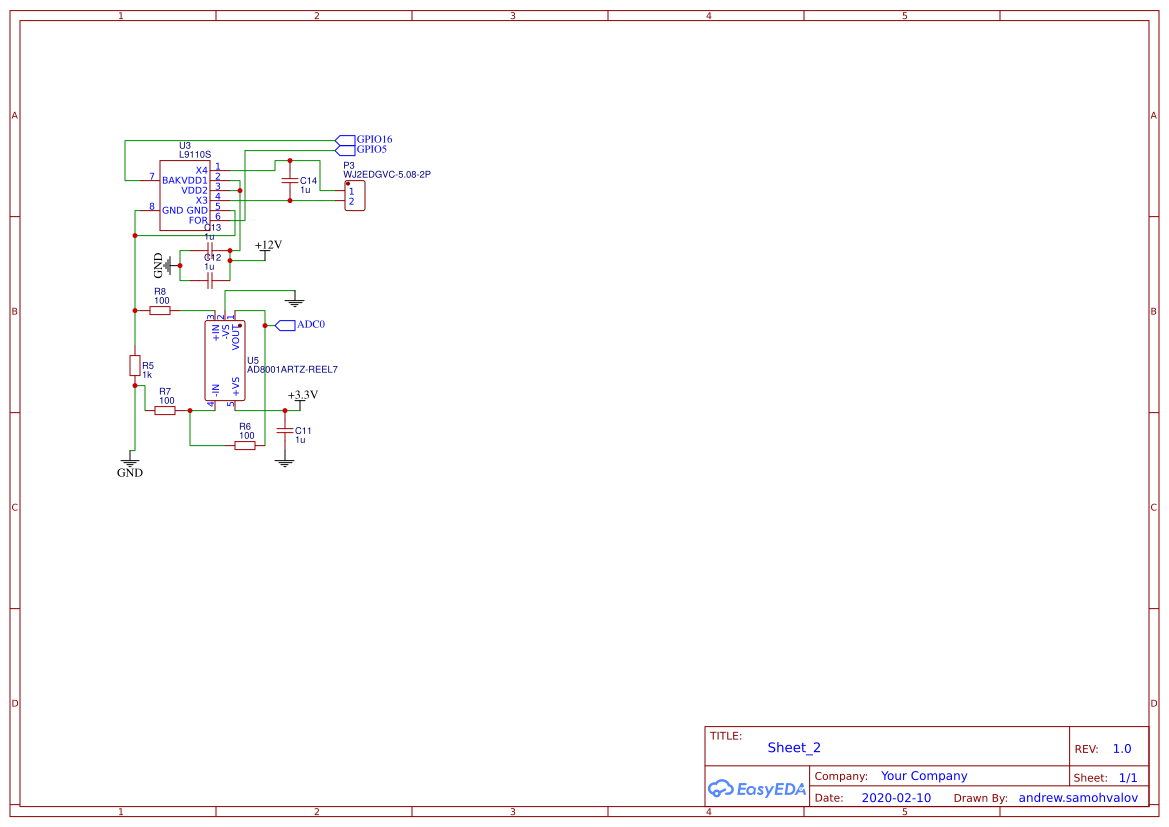Click the X4 pin label on U3
The height and width of the screenshot is (827, 1169).
(x=202, y=170)
